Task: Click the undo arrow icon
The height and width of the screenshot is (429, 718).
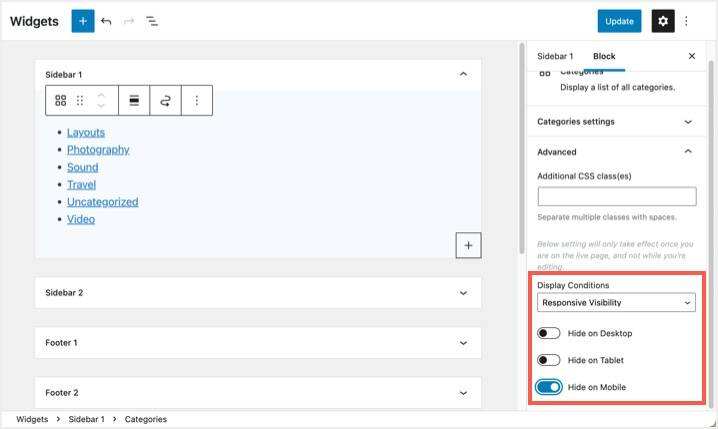Action: 106,21
